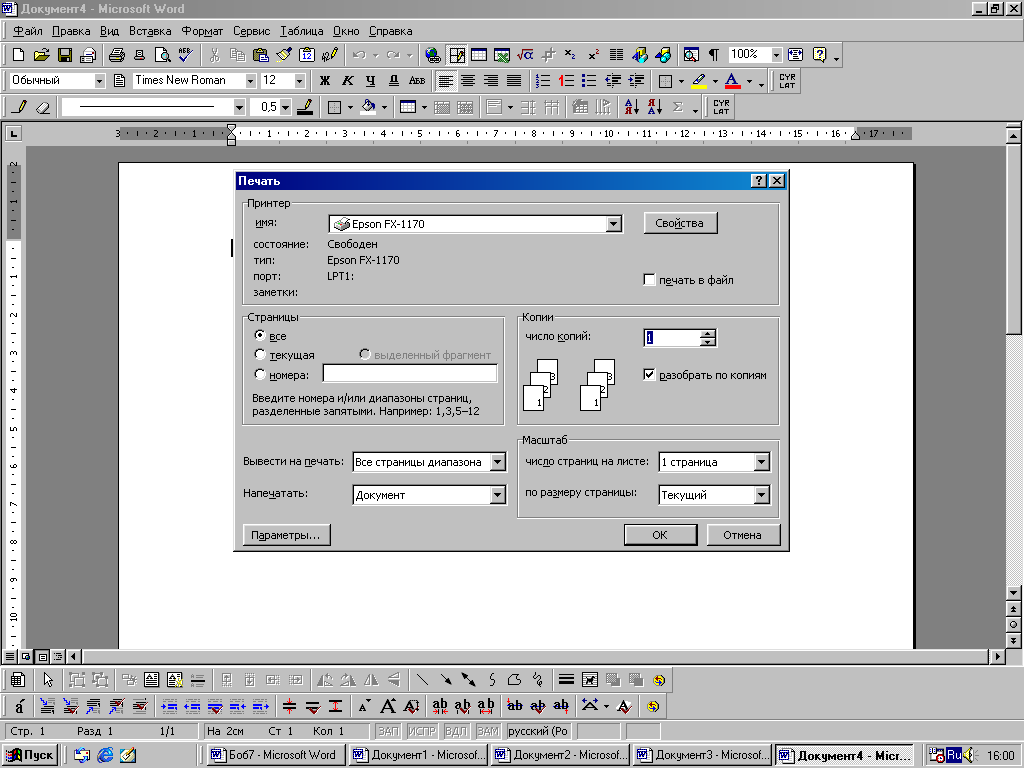Click the Underline Ч icon

(370, 81)
